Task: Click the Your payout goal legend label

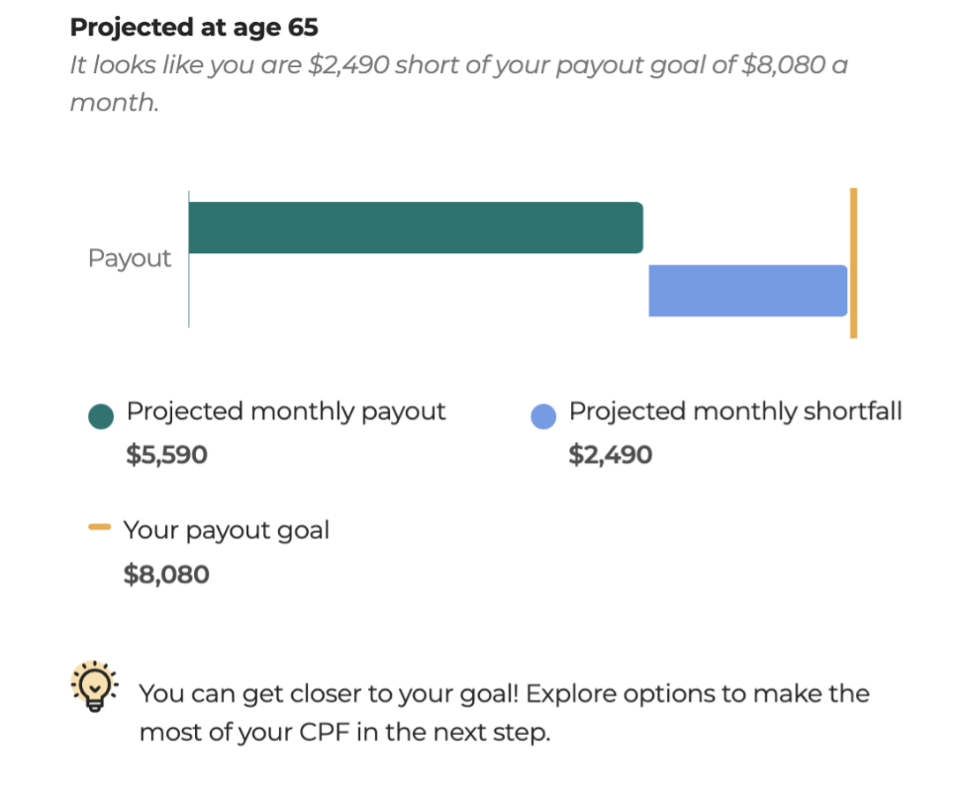Action: tap(226, 531)
